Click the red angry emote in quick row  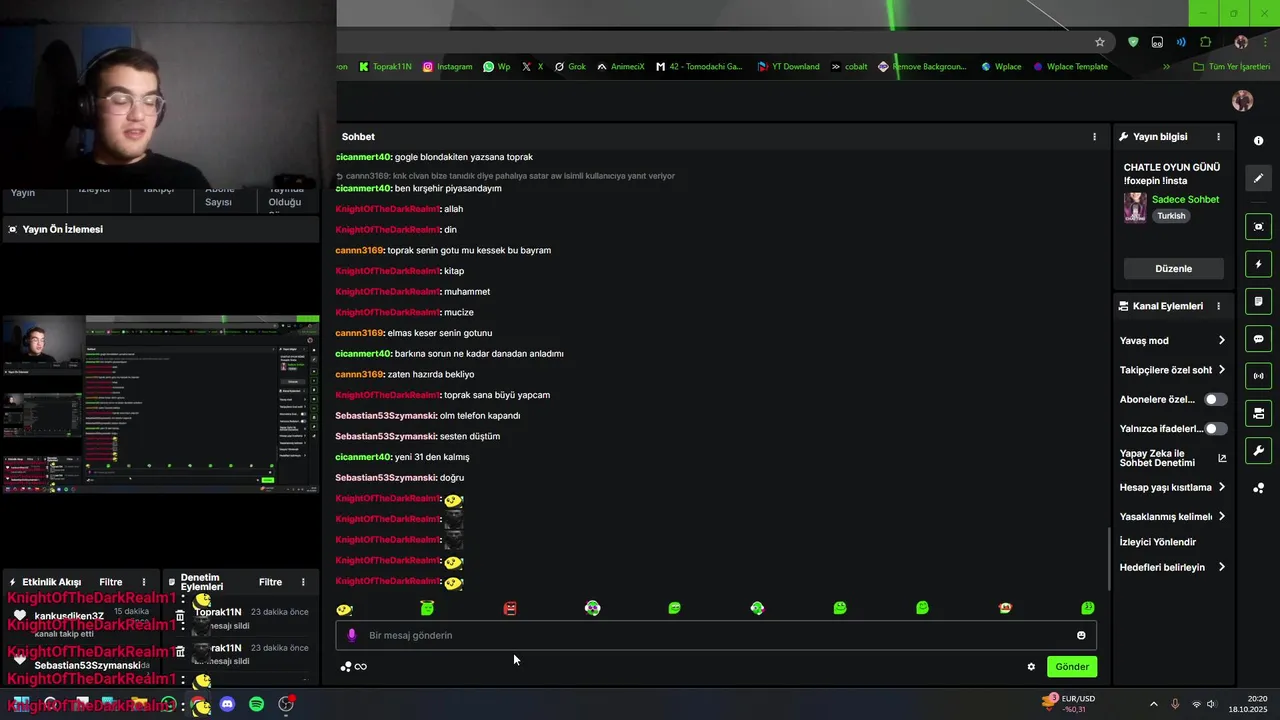510,608
